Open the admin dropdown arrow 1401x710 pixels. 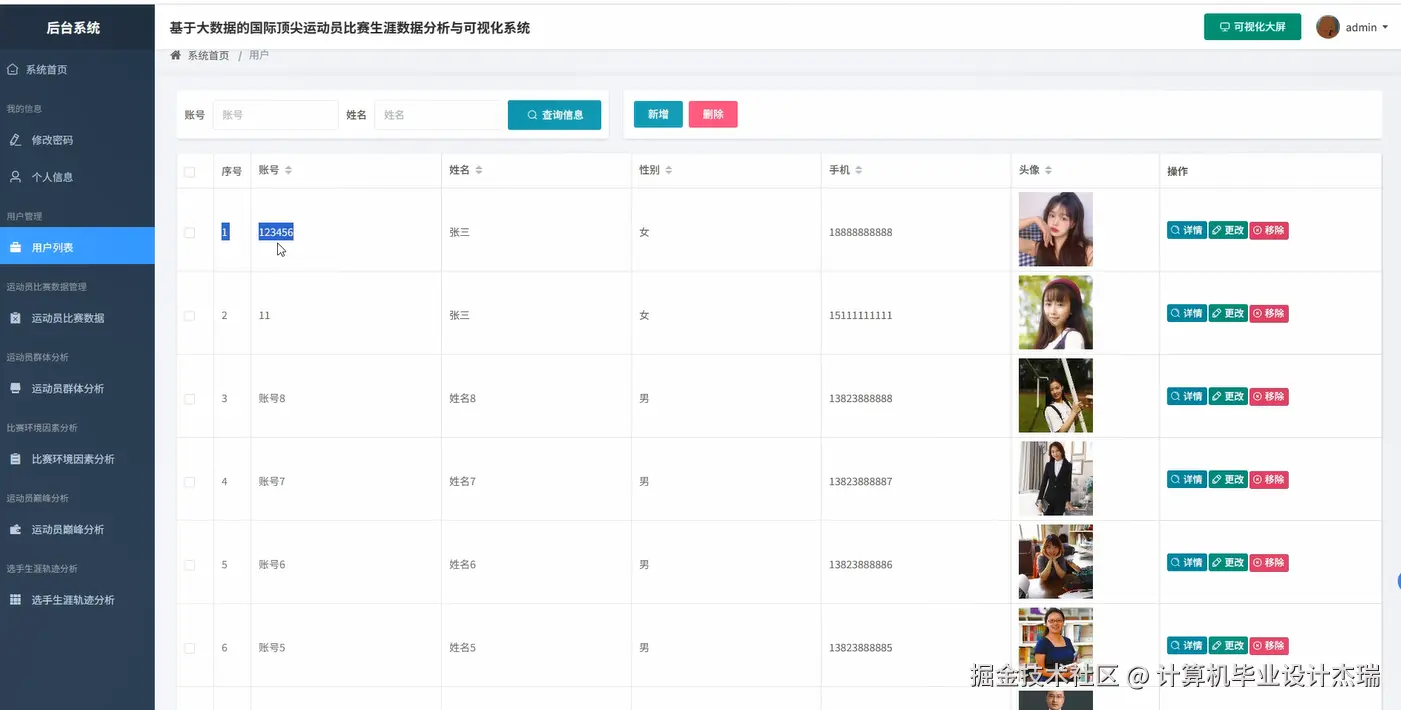tap(1385, 28)
